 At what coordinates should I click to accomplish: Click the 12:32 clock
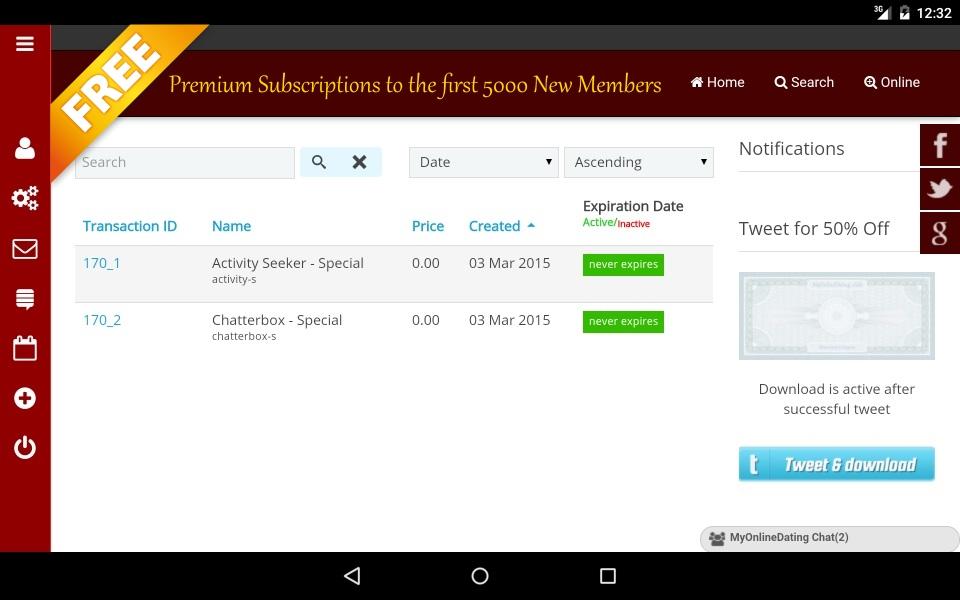coord(934,13)
